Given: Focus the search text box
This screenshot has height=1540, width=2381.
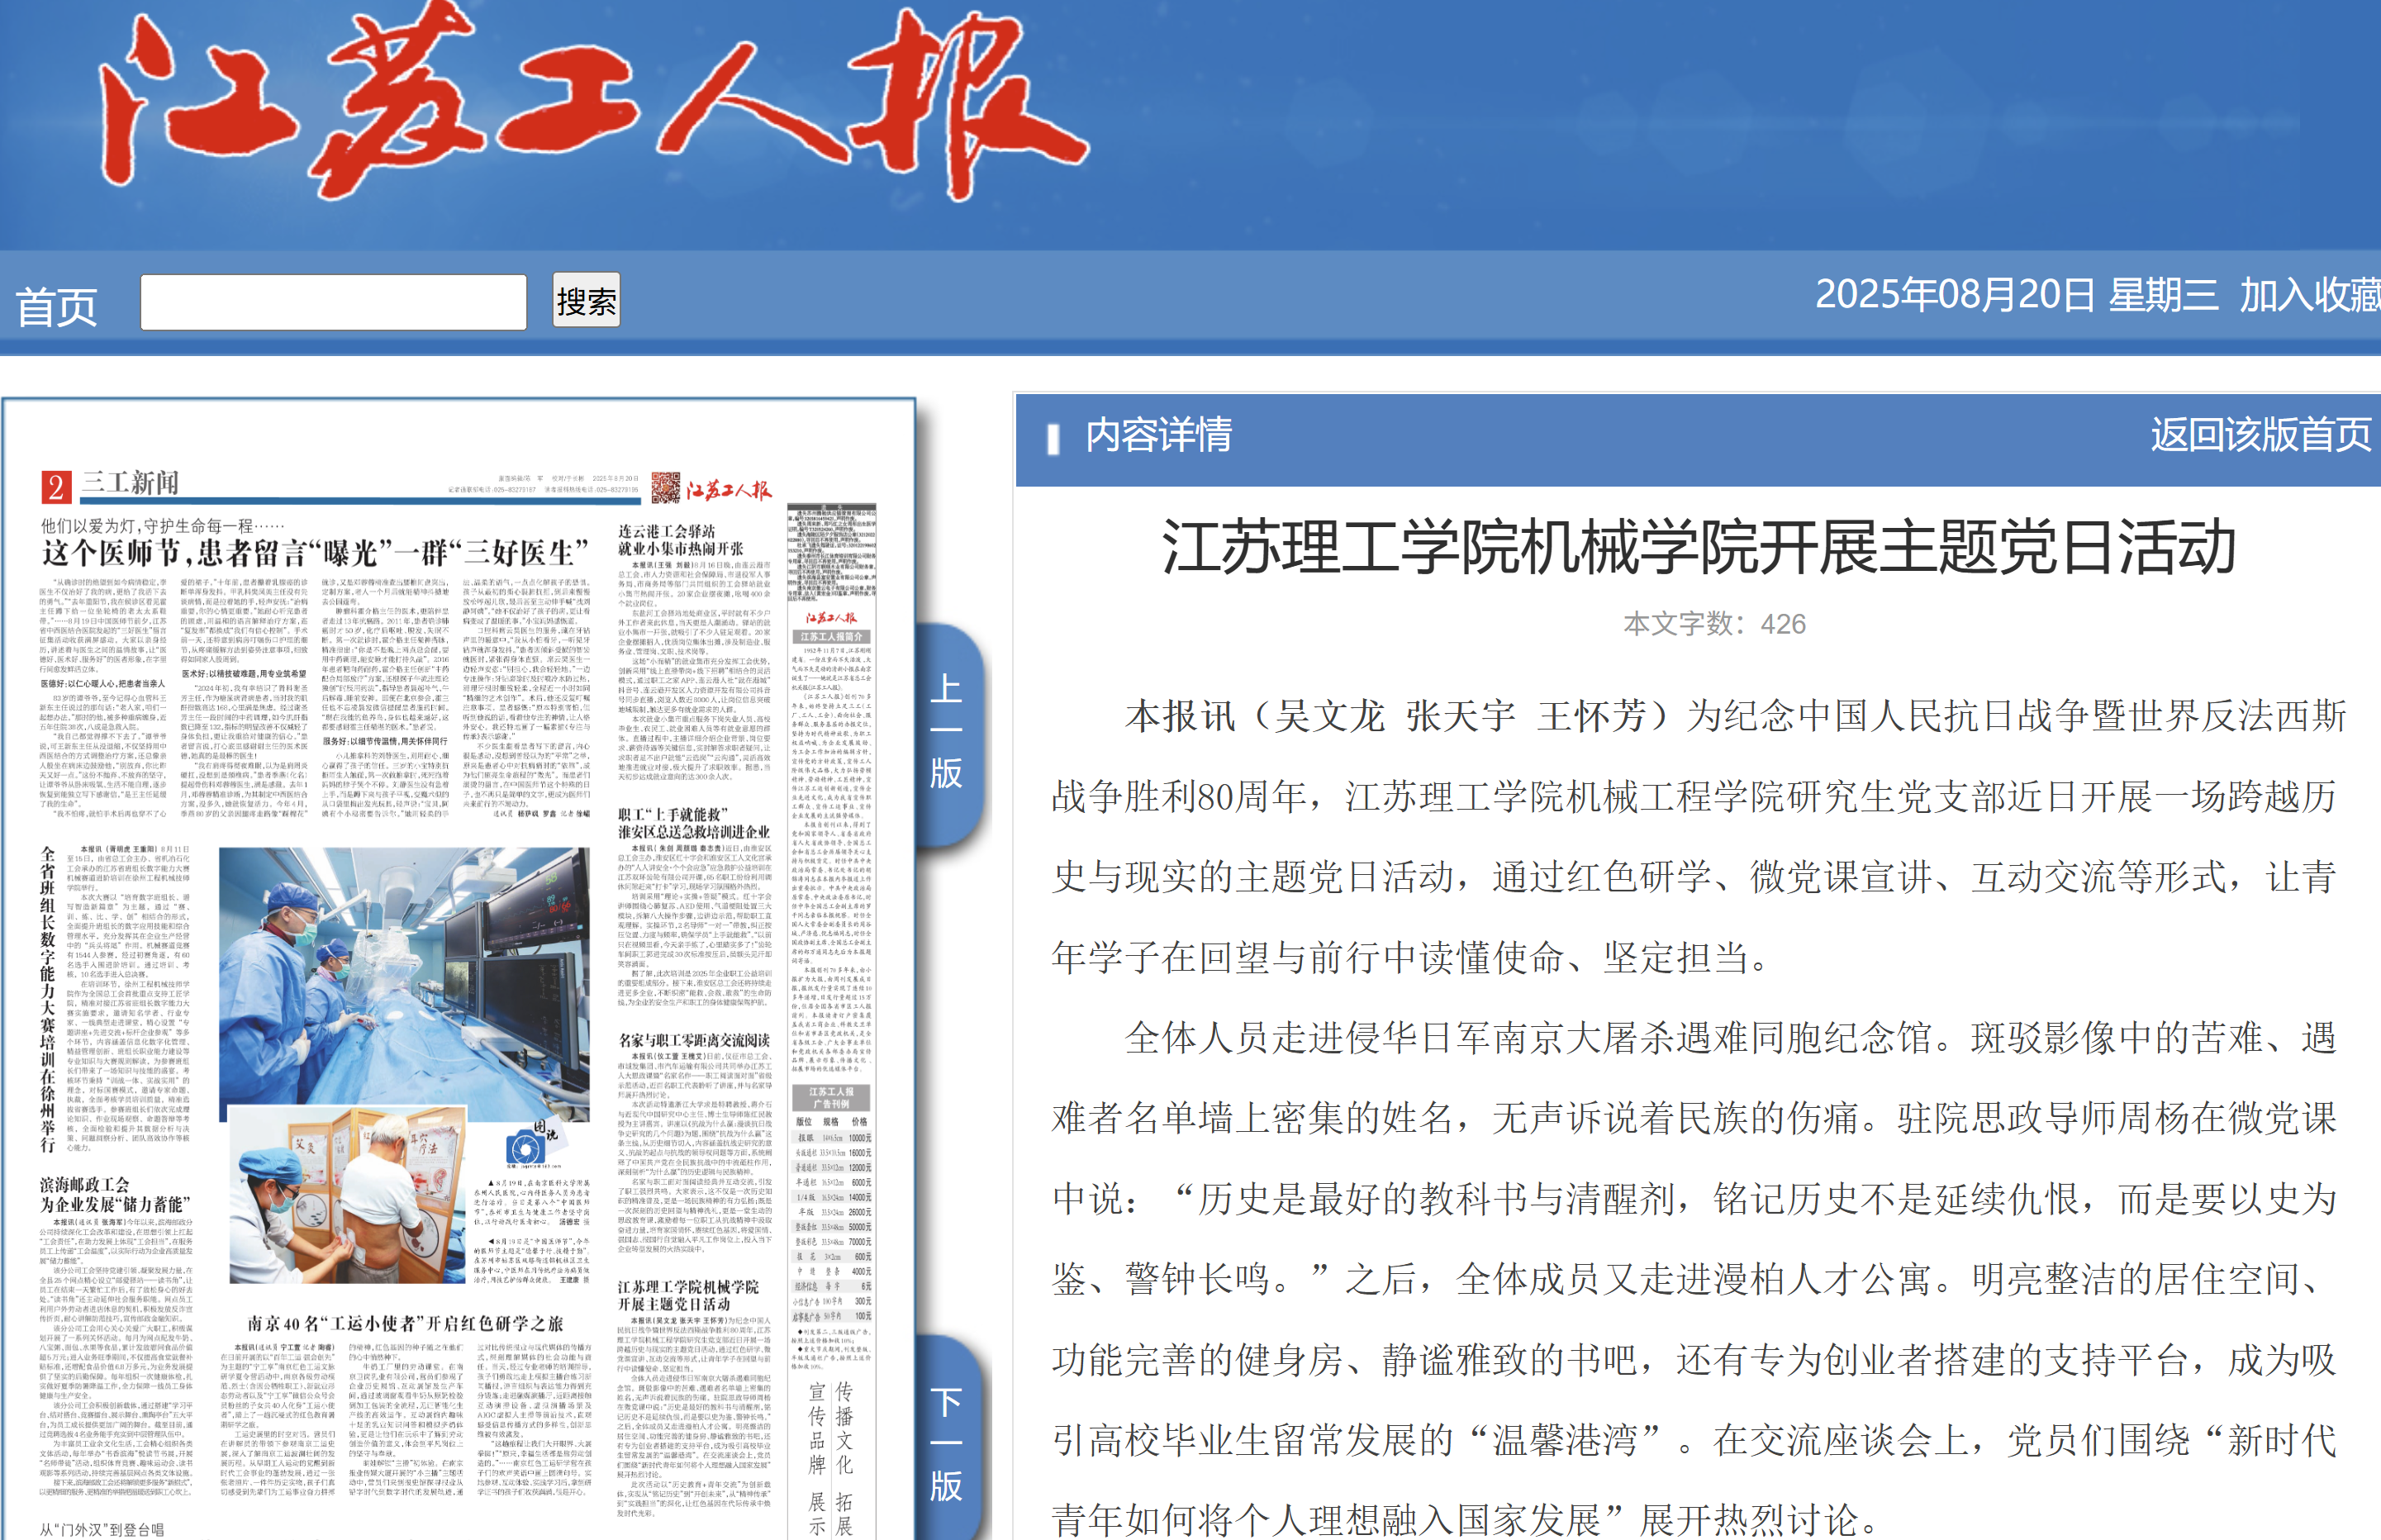Looking at the screenshot, I should (x=333, y=302).
